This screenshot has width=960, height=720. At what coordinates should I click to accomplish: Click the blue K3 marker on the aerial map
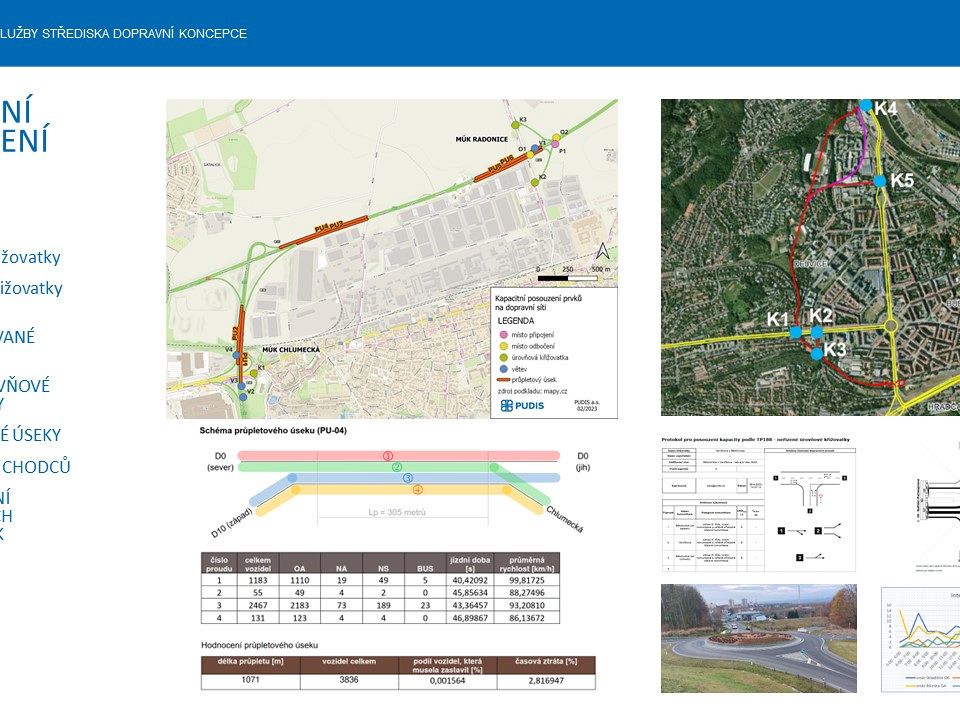(816, 354)
